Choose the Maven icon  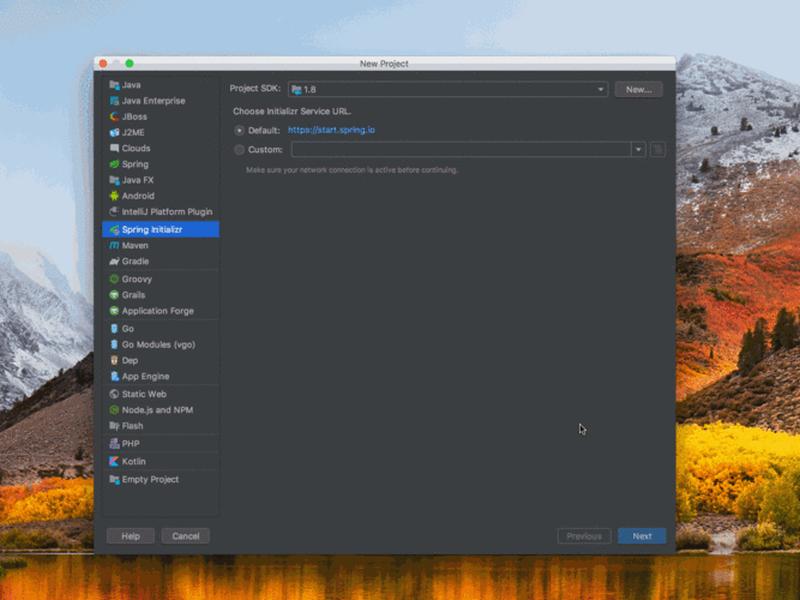click(x=114, y=245)
